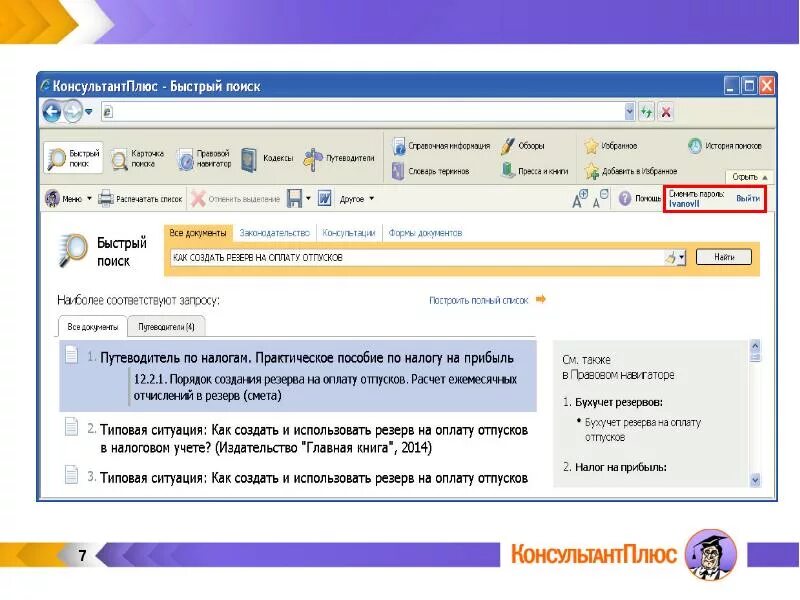This screenshot has width=800, height=600.
Task: Open Словарь терминов
Action: 431,171
